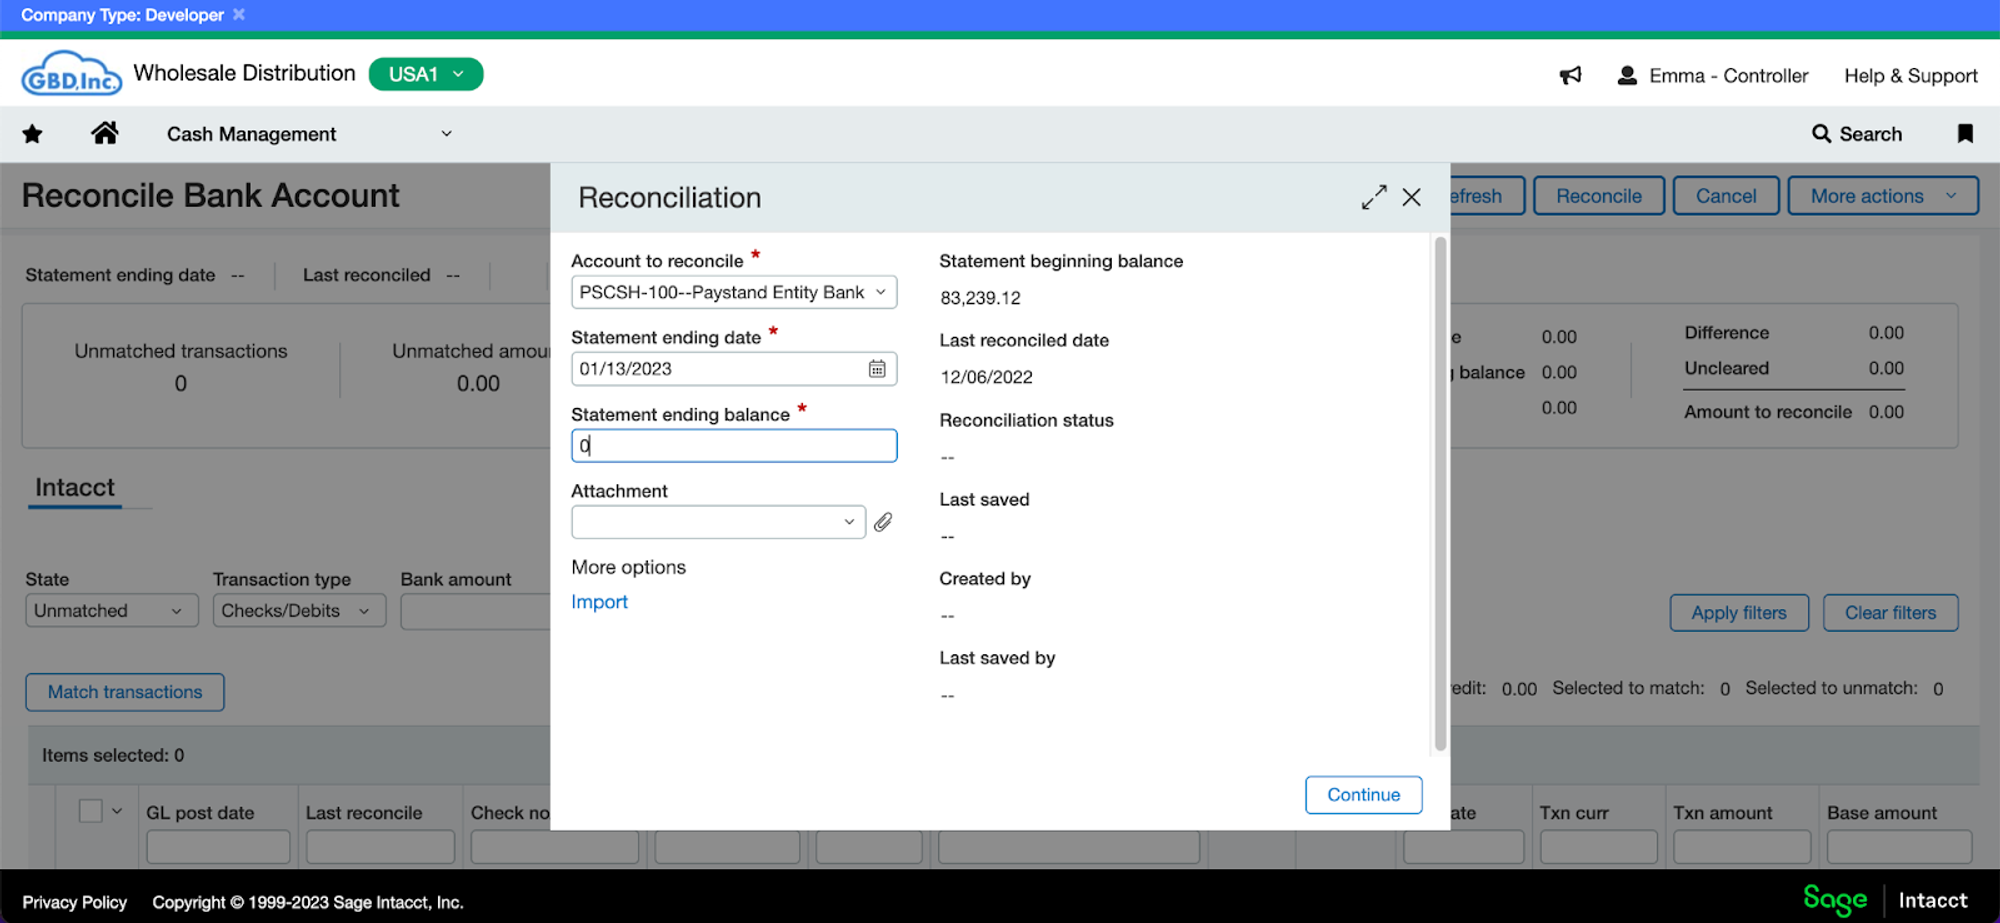The width and height of the screenshot is (2000, 923).
Task: Attach a file using the paperclip icon
Action: [882, 521]
